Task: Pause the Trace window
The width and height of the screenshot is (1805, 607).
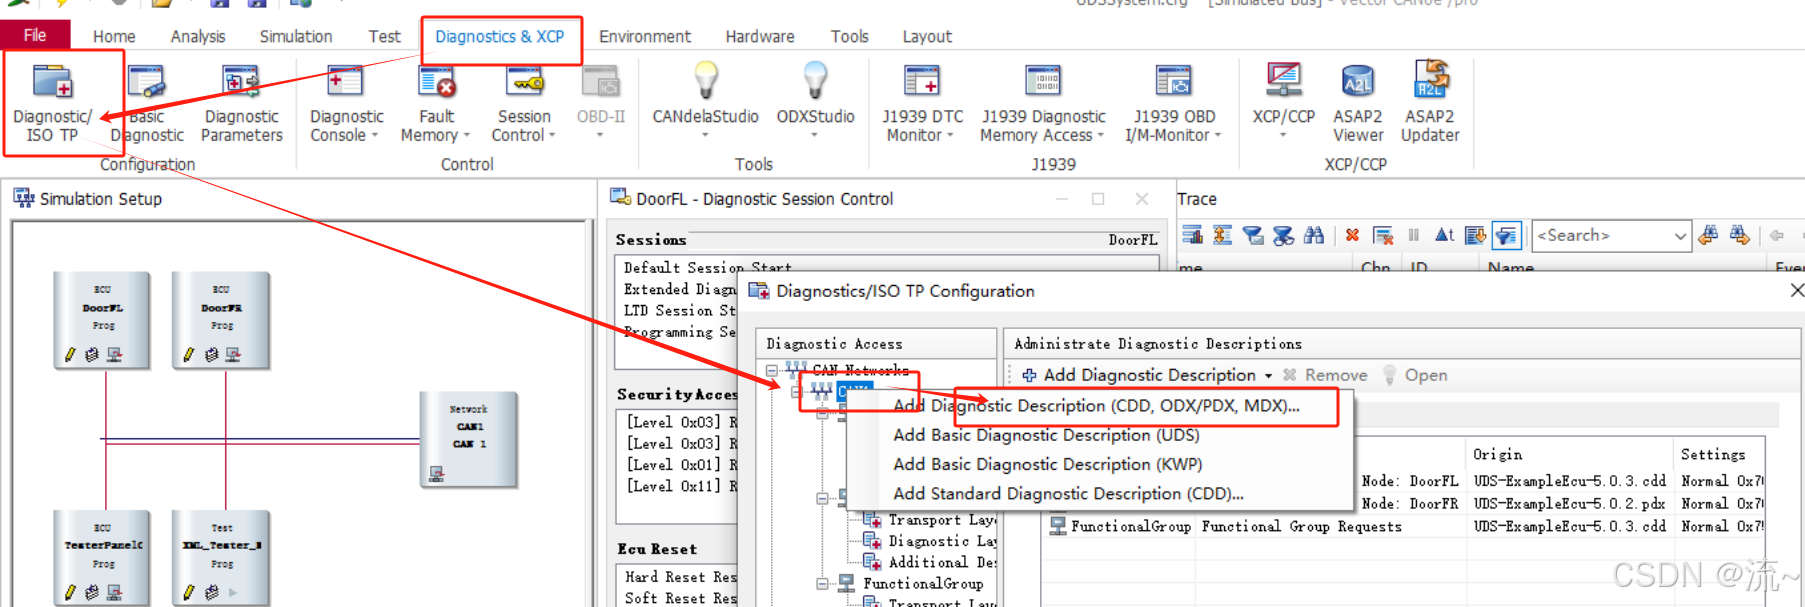Action: pyautogui.click(x=1413, y=235)
